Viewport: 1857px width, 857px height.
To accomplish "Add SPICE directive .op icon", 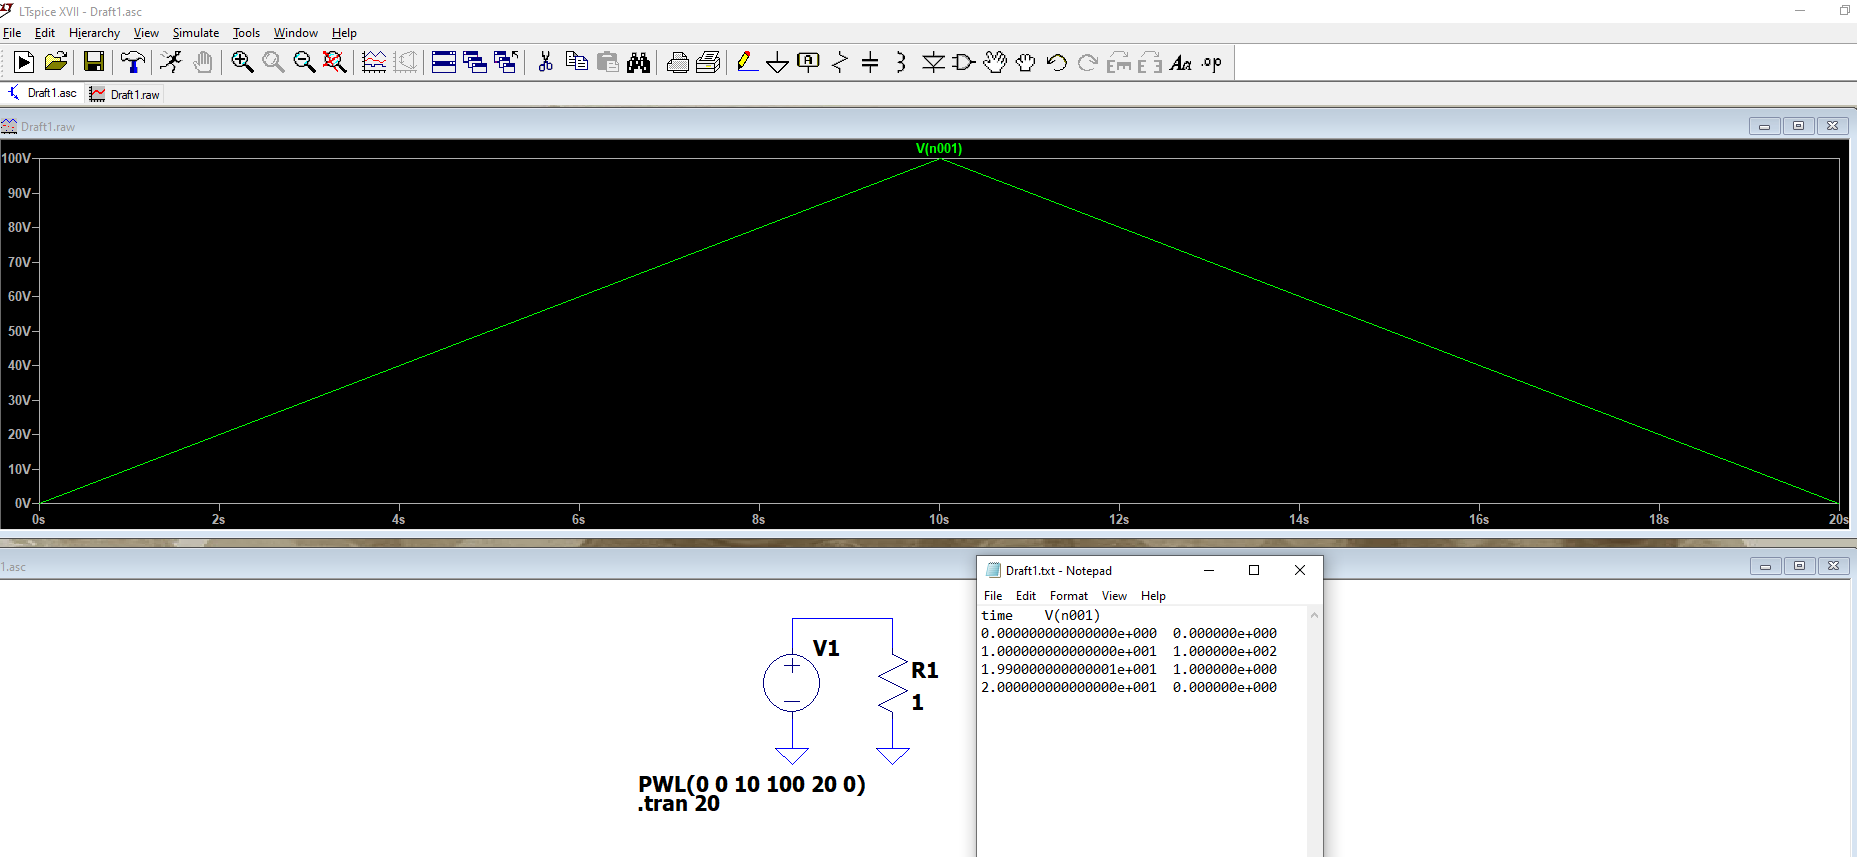I will (x=1212, y=63).
